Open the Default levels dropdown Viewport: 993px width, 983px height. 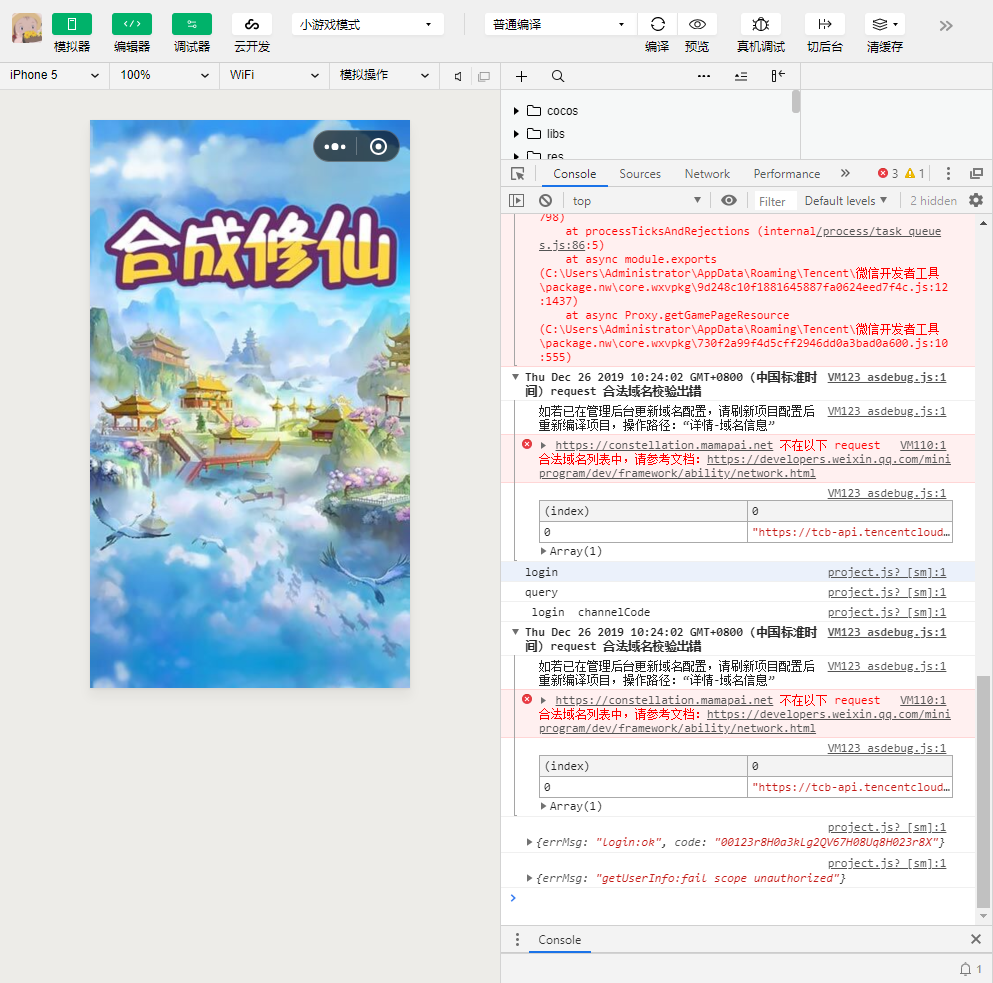[x=845, y=201]
